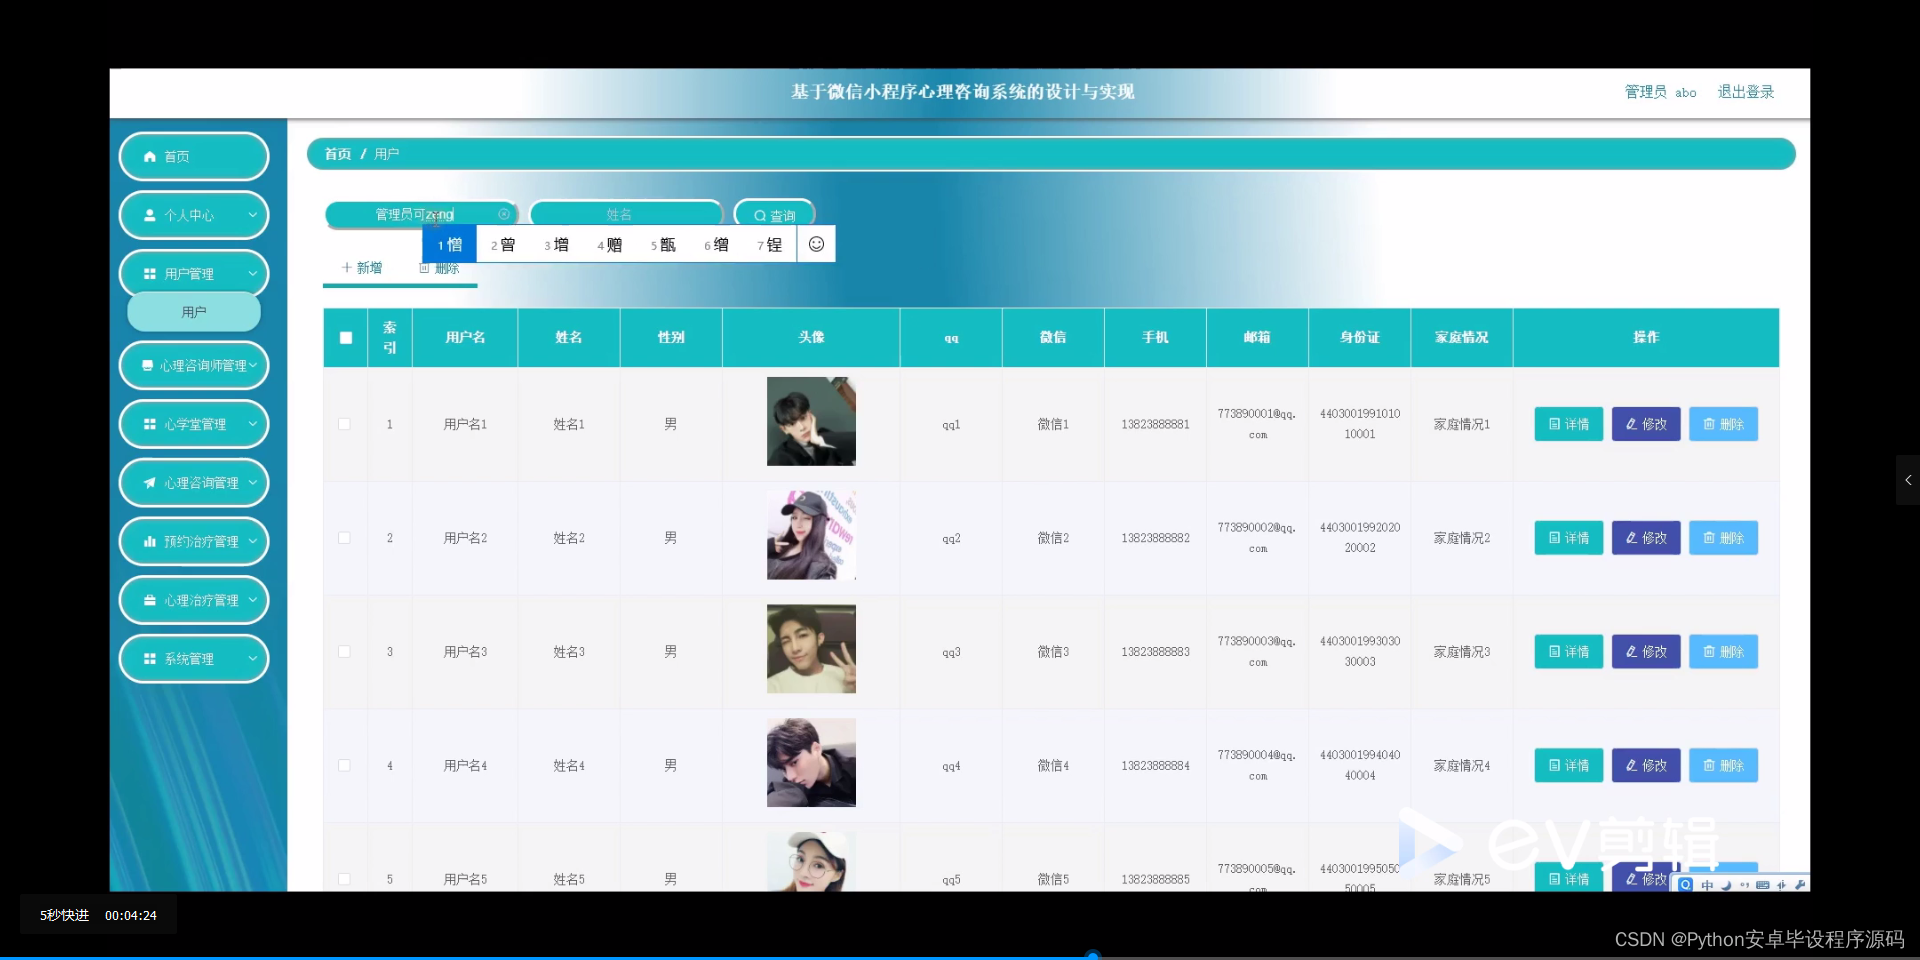This screenshot has height=960, width=1920.
Task: Toggle the select-all checkbox in table header
Action: point(345,338)
